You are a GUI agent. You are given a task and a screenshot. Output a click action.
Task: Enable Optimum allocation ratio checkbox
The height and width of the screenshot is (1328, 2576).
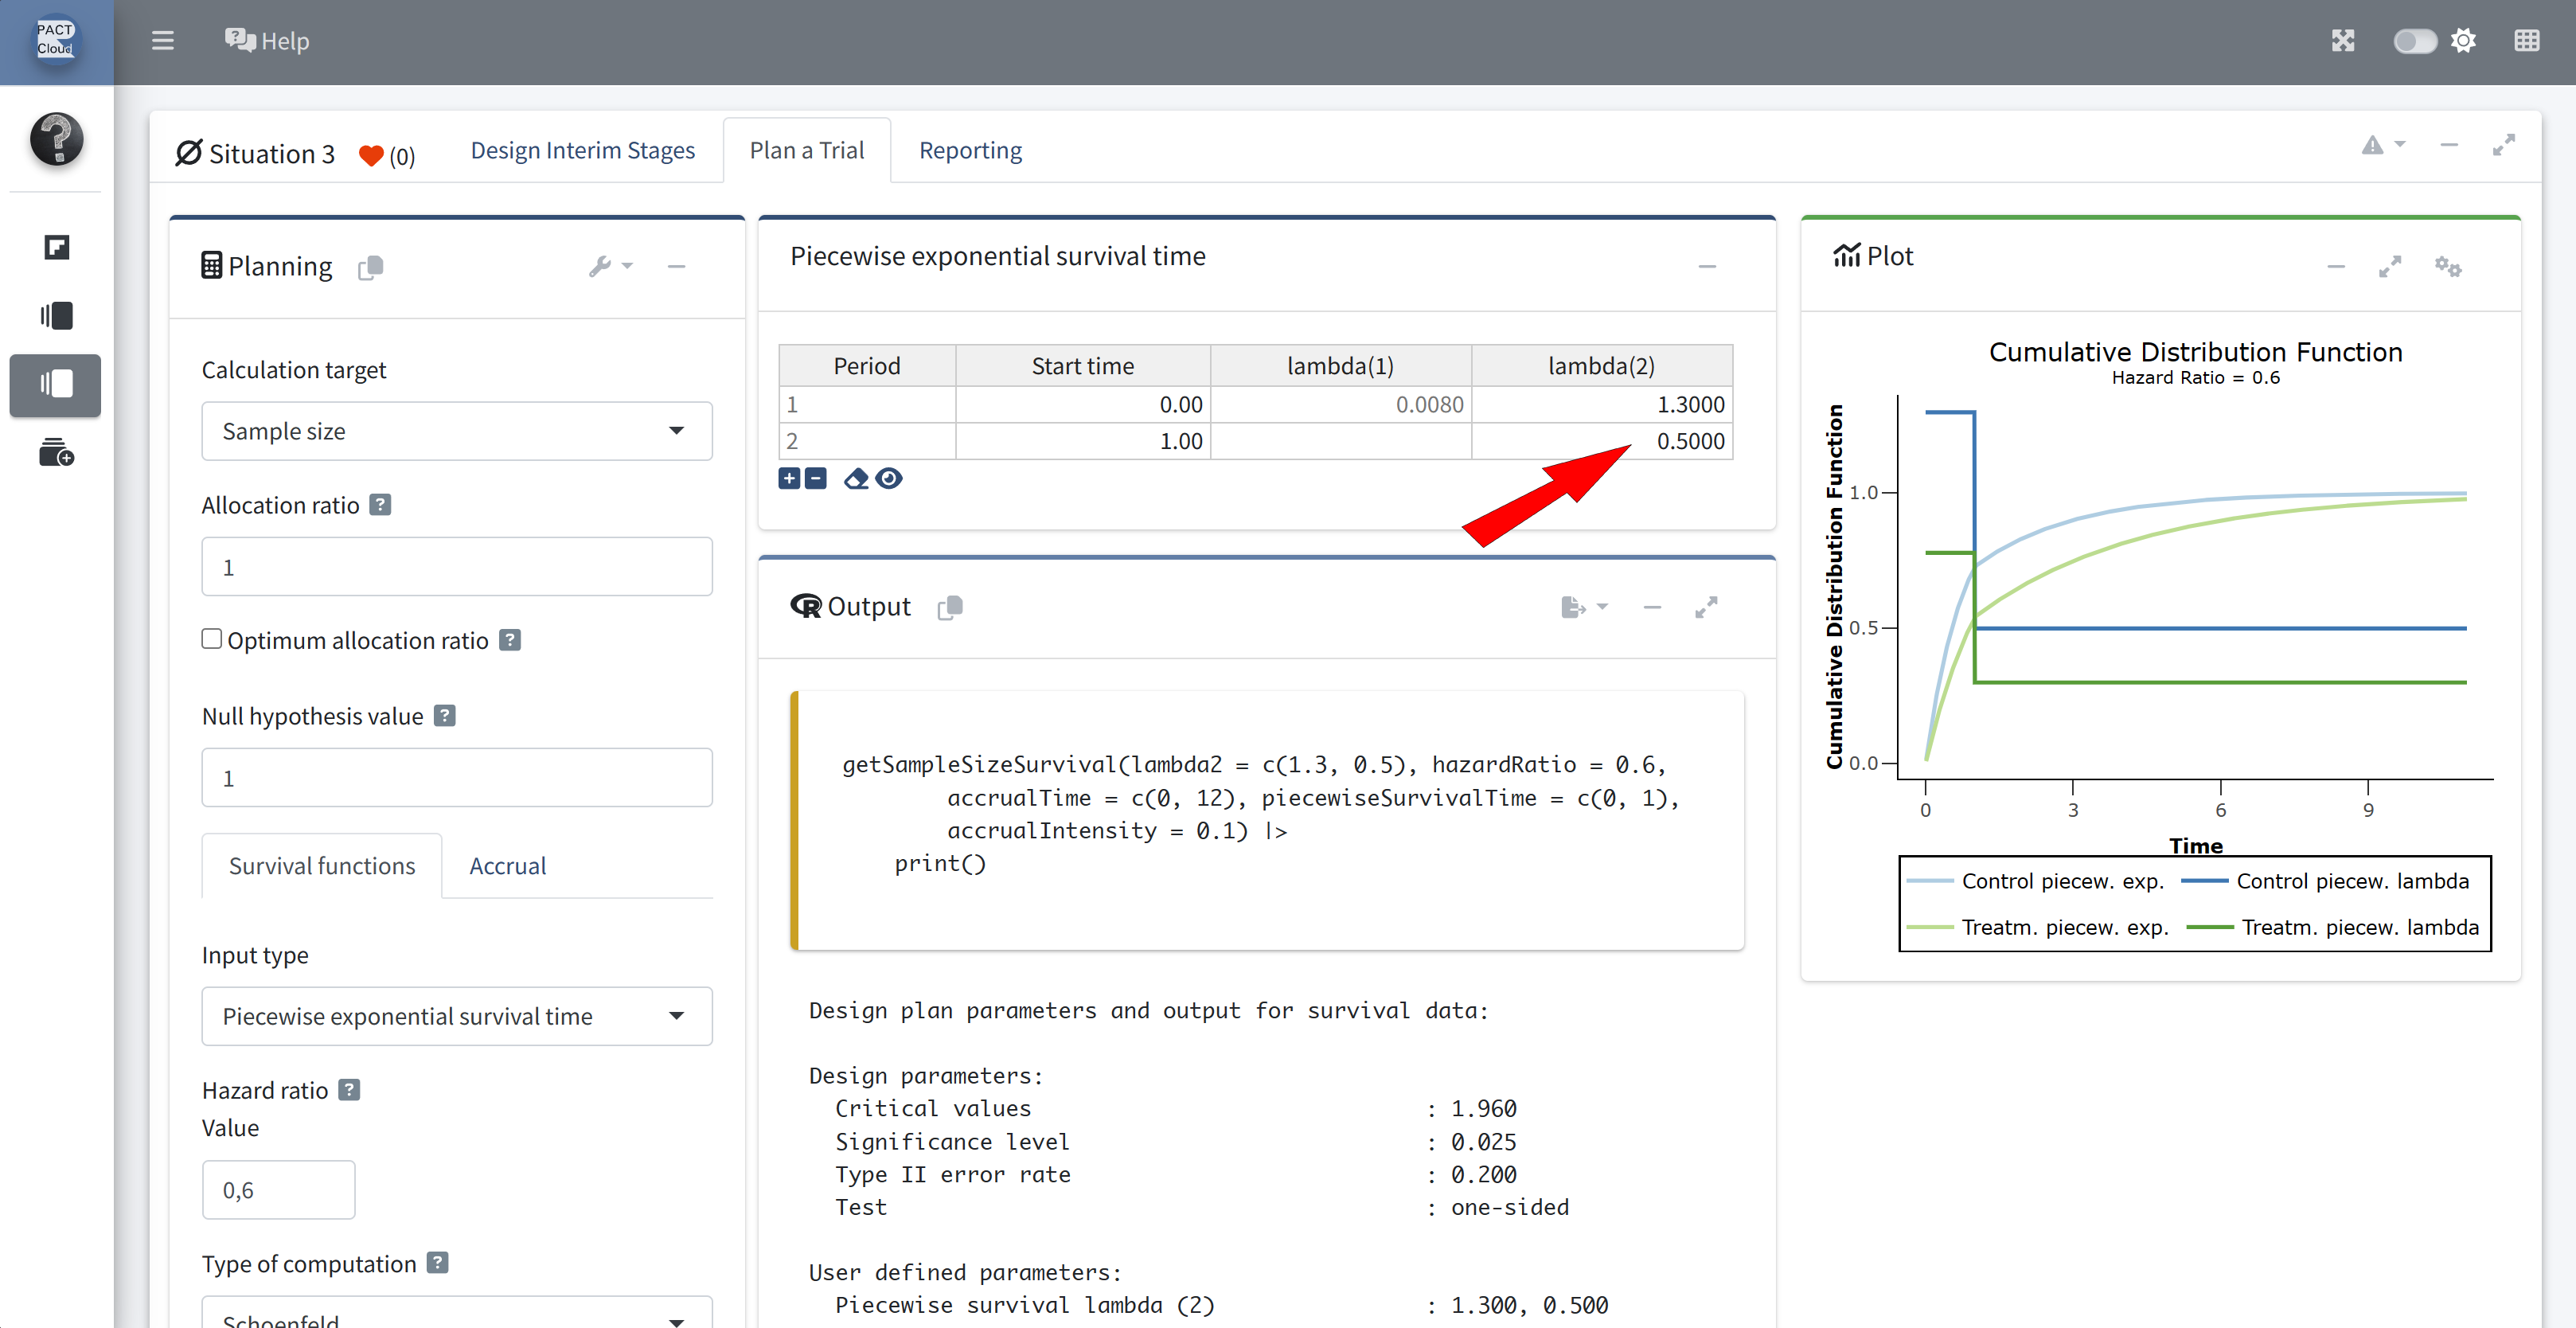211,639
